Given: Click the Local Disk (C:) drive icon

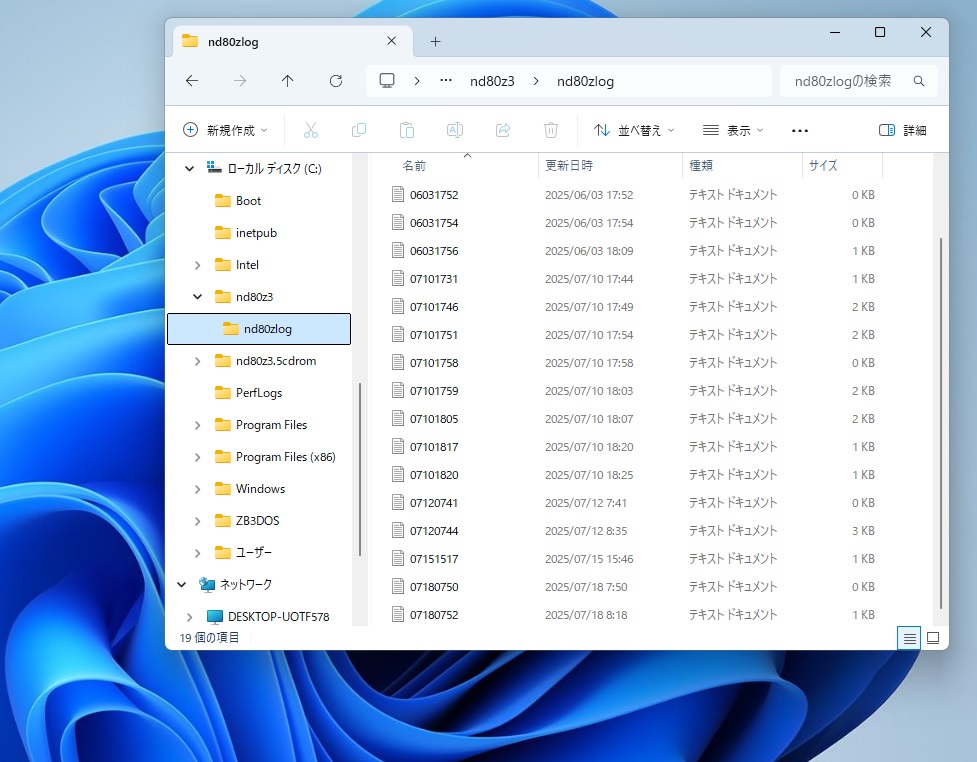Looking at the screenshot, I should click(214, 168).
